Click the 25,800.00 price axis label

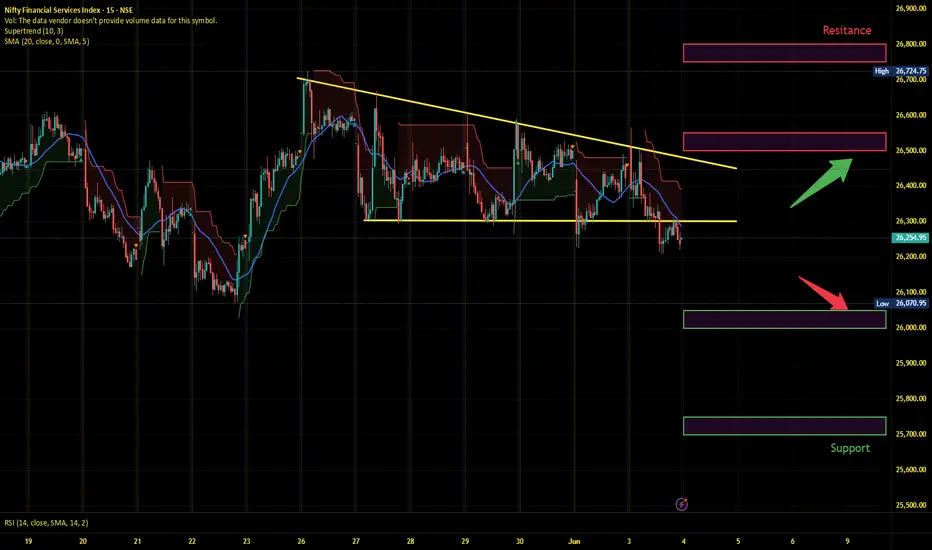[911, 398]
